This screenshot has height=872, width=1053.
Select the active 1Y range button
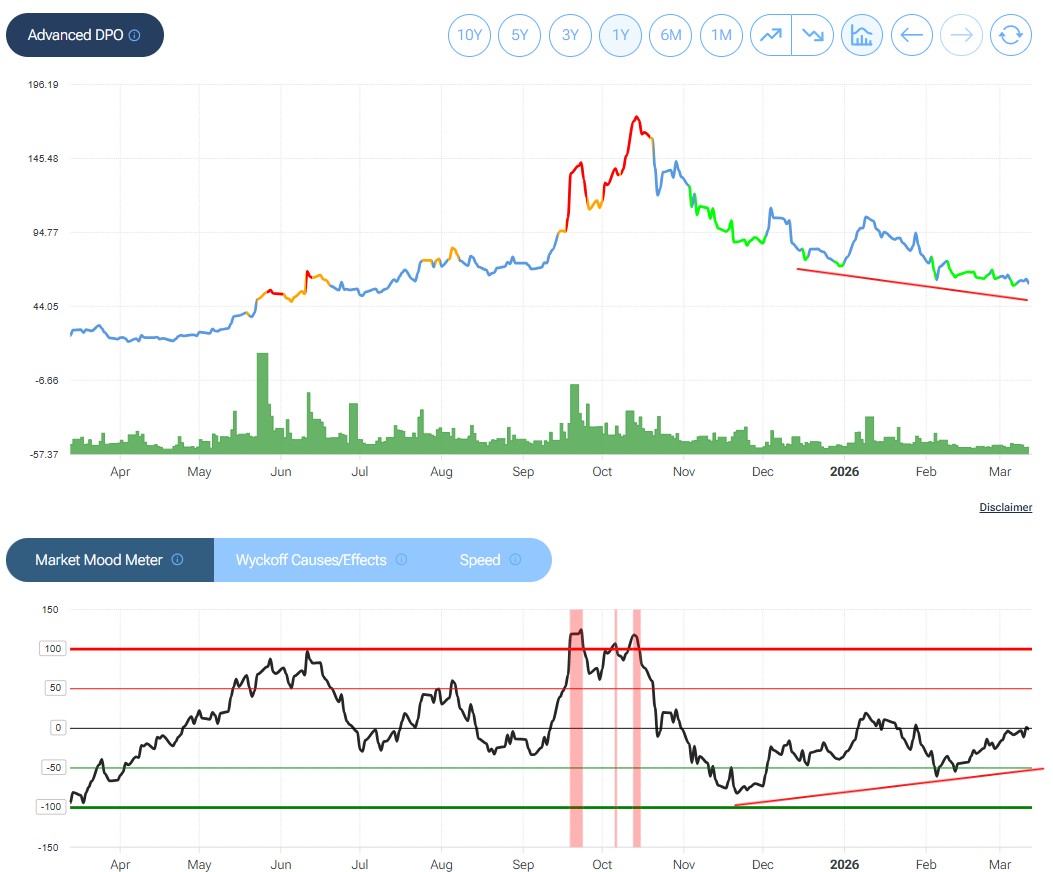pos(620,35)
